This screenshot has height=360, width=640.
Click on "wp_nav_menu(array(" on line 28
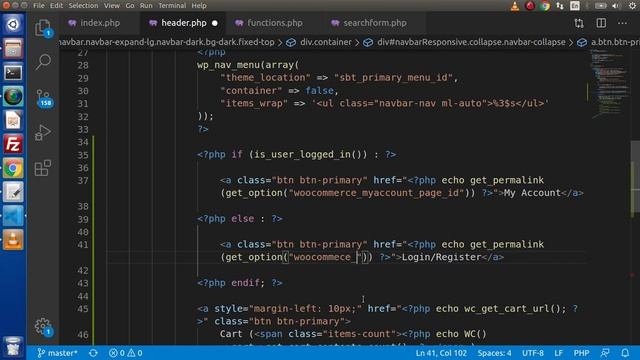tap(248, 65)
